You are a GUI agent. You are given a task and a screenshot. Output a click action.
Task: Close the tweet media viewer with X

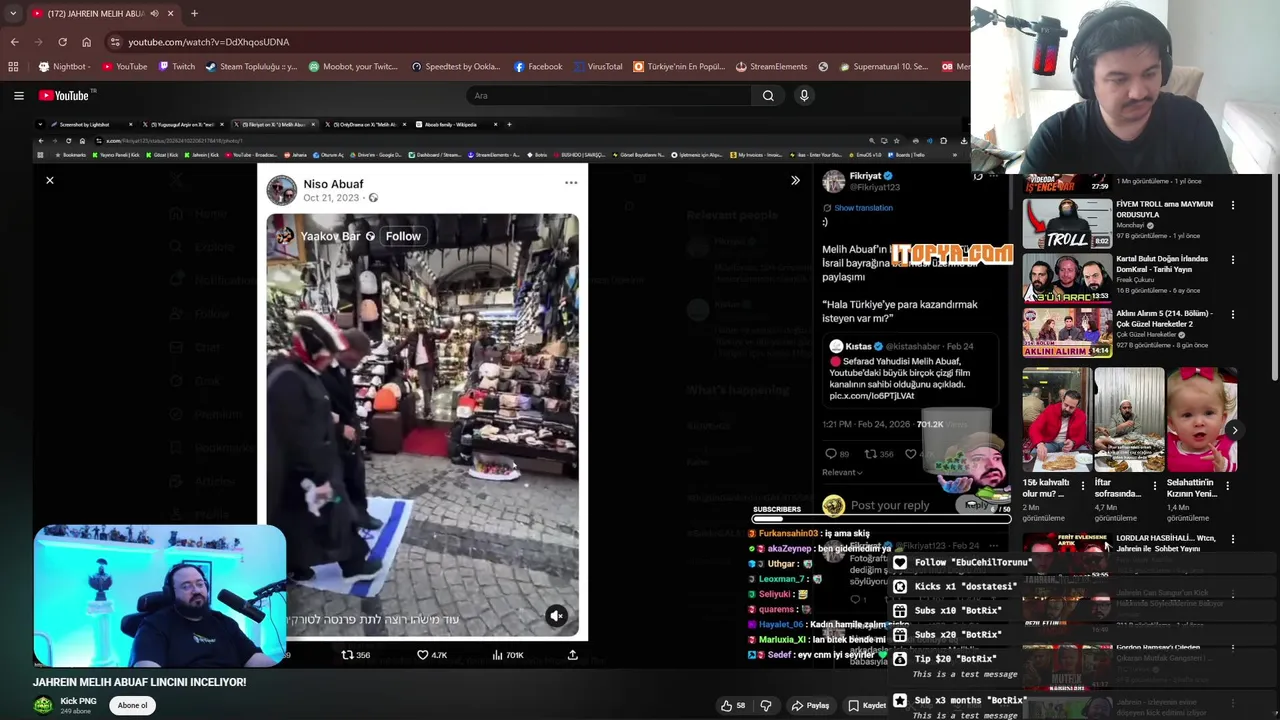[49, 180]
